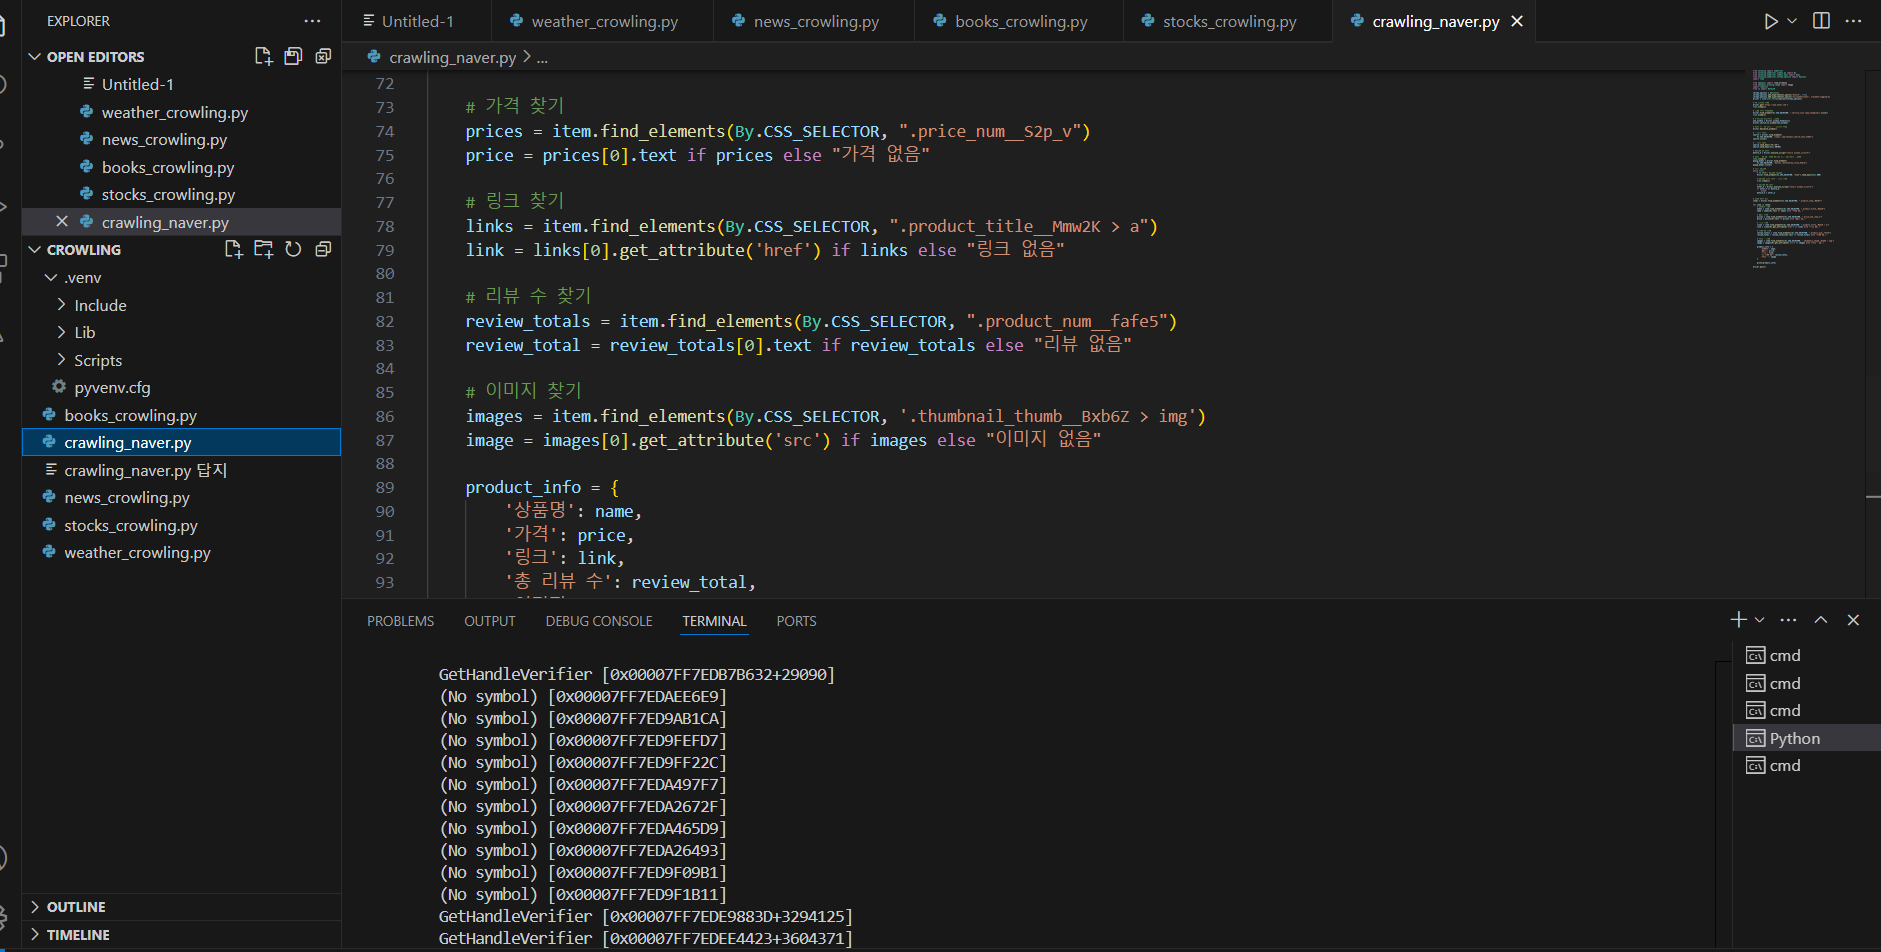
Task: Click New File icon in CROWLING header
Action: coord(233,249)
